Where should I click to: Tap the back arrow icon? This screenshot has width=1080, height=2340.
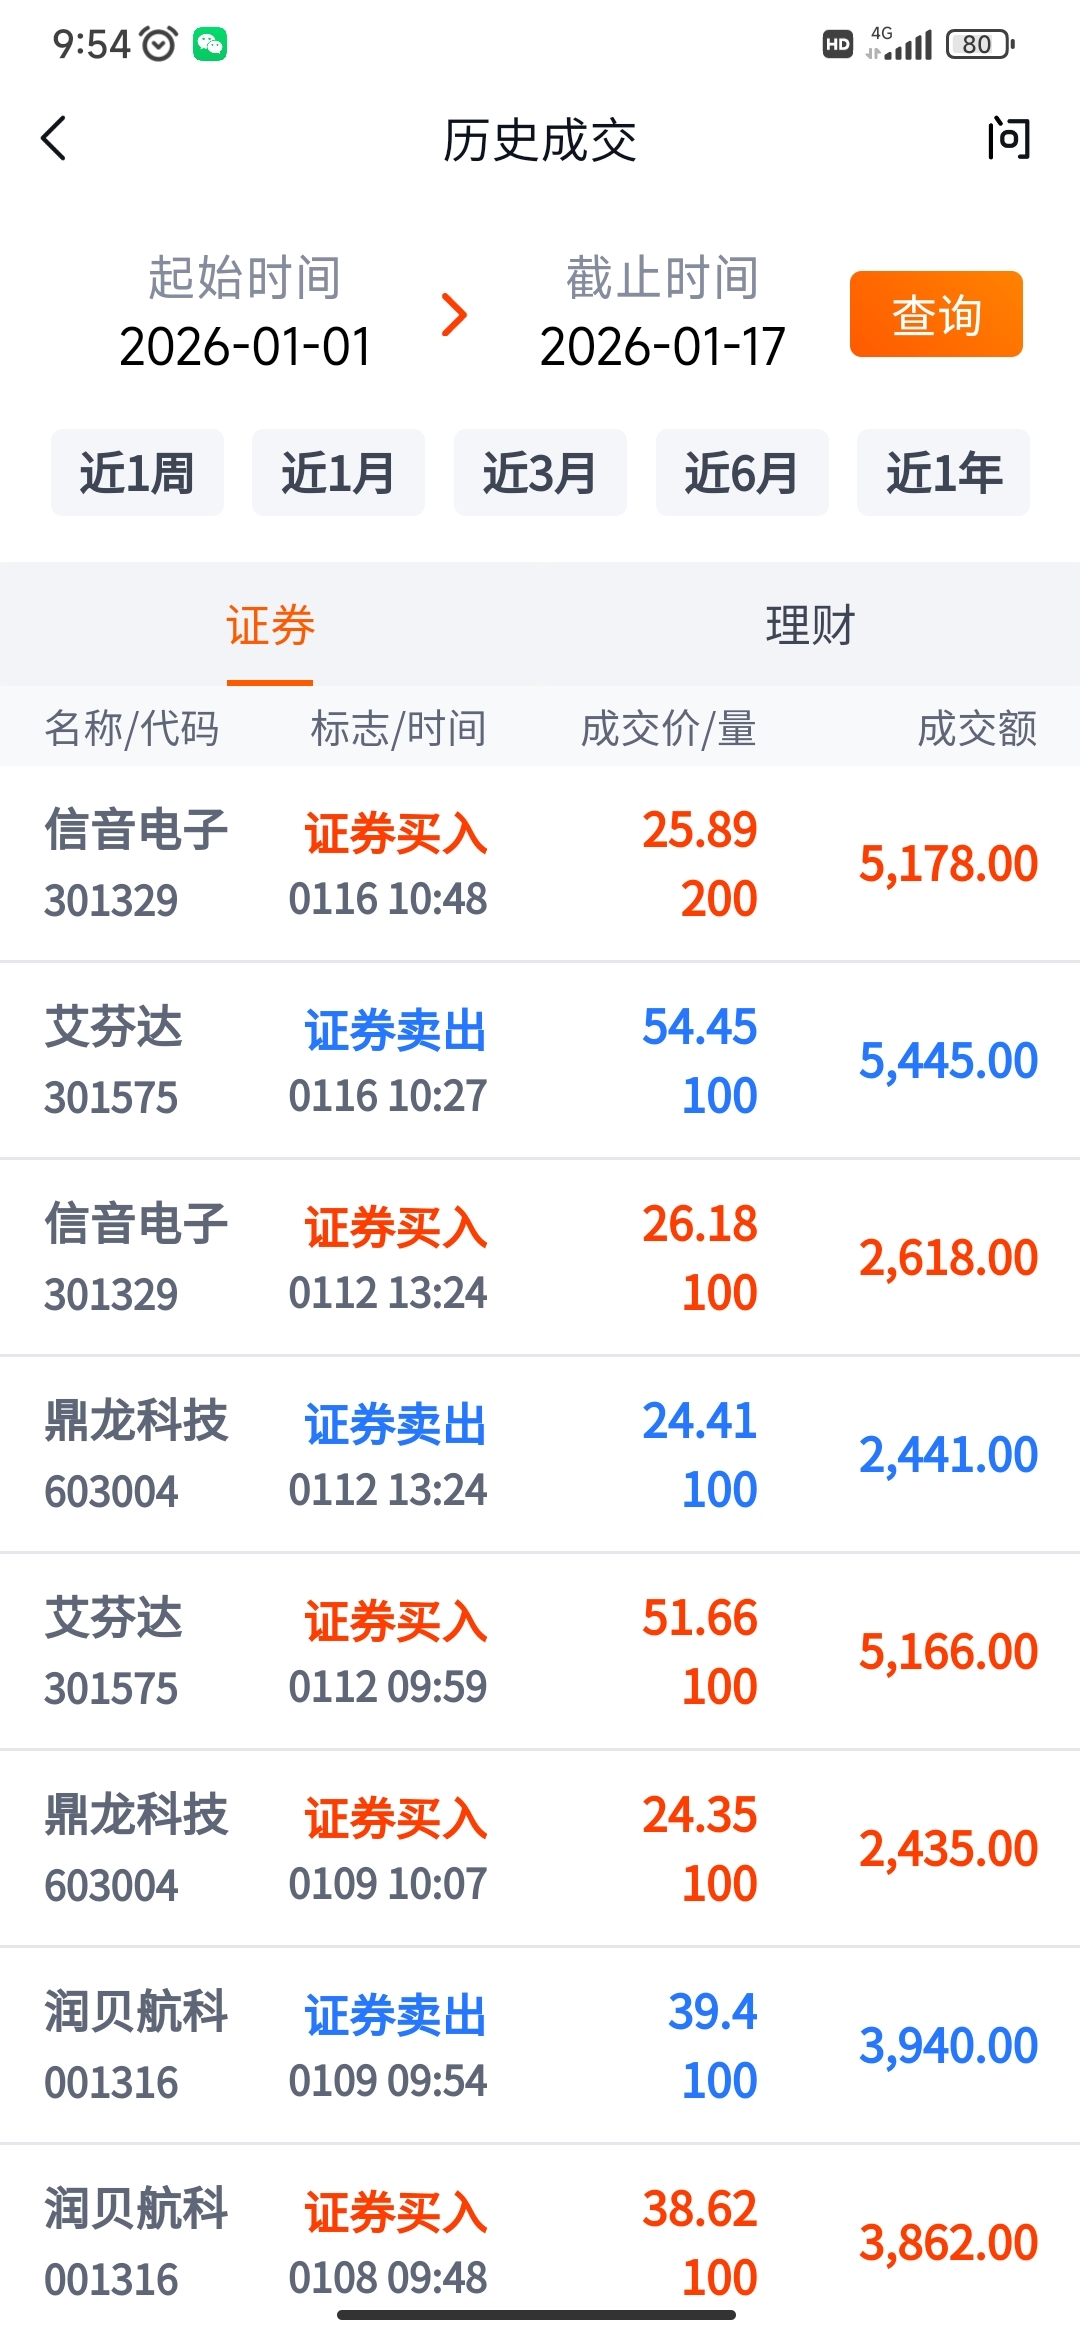[54, 138]
